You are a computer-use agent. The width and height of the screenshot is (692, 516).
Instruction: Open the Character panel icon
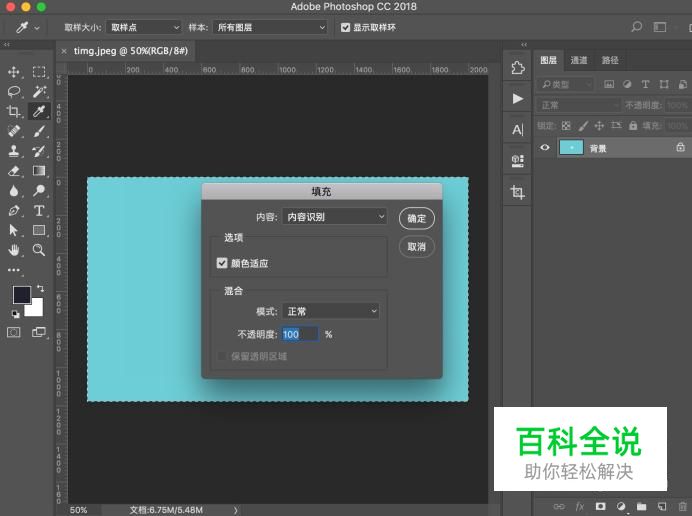[x=518, y=130]
